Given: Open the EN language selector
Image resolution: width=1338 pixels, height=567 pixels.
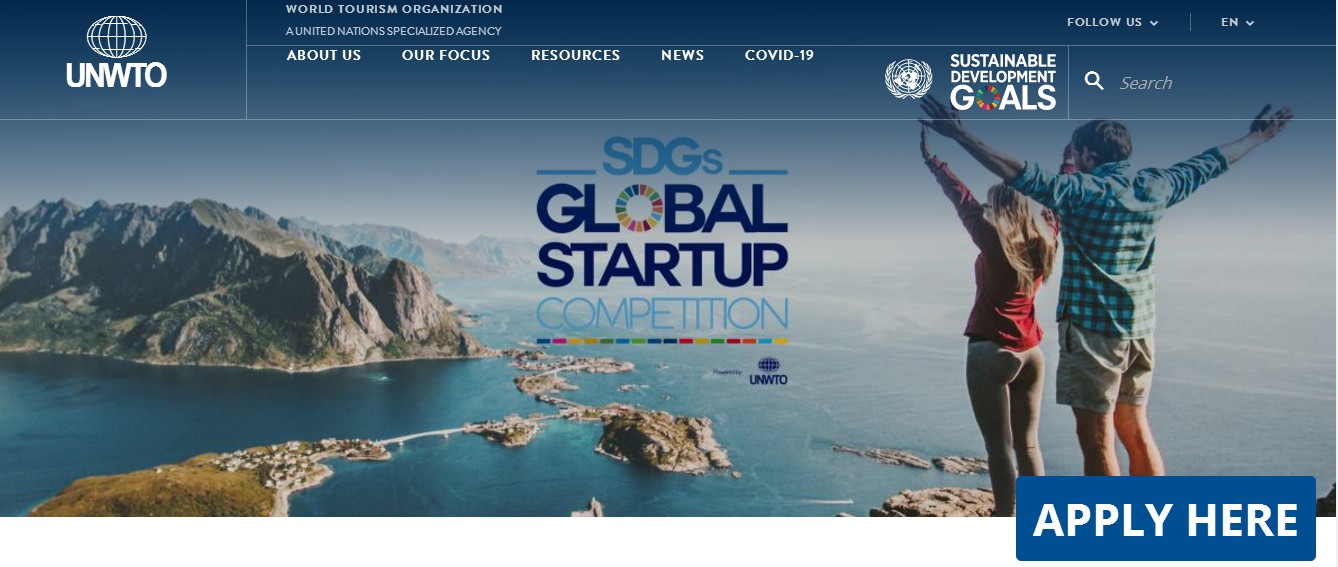Looking at the screenshot, I should point(1237,22).
